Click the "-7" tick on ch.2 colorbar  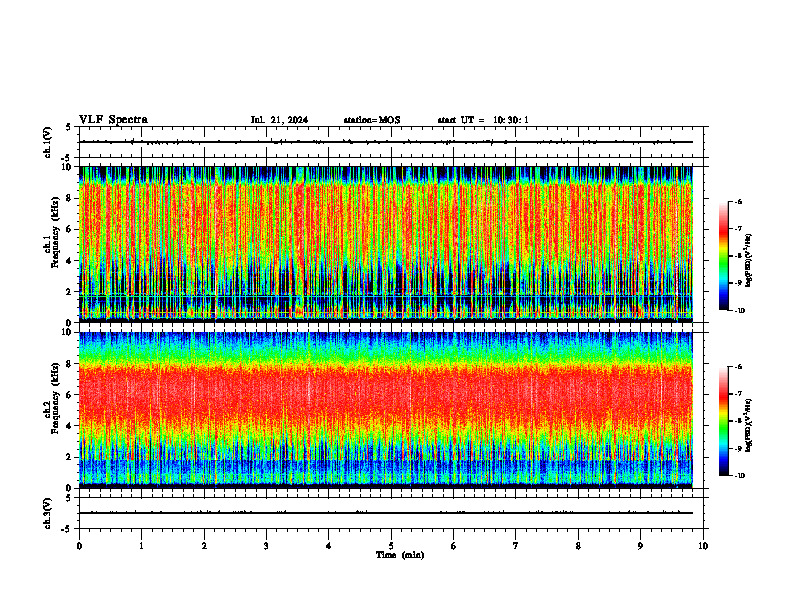point(738,394)
